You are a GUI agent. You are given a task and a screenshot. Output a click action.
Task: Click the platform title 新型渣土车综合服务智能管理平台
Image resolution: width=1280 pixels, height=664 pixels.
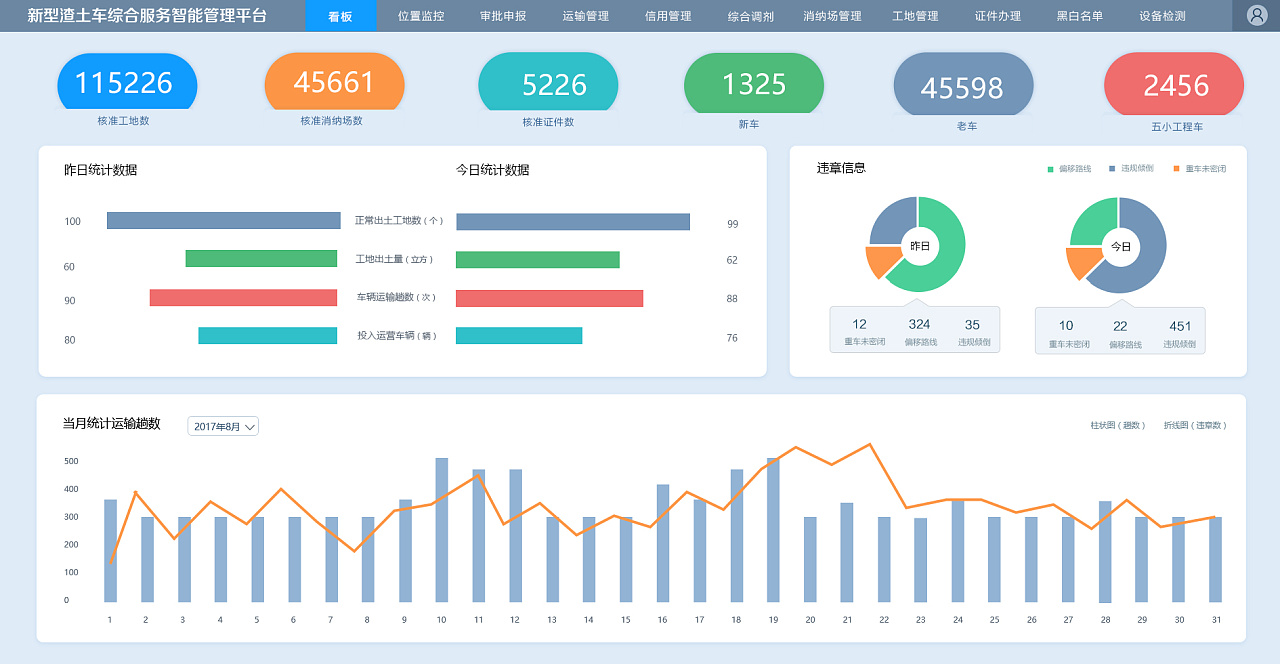tap(147, 16)
